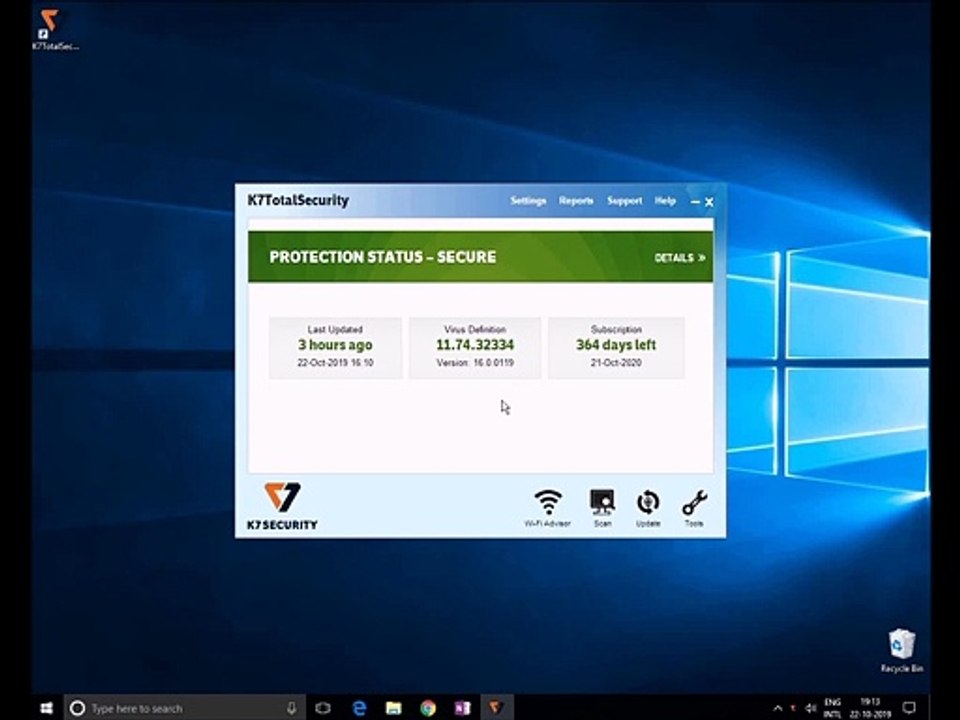Click the Task View taskbar icon
The height and width of the screenshot is (720, 960).
pos(323,708)
